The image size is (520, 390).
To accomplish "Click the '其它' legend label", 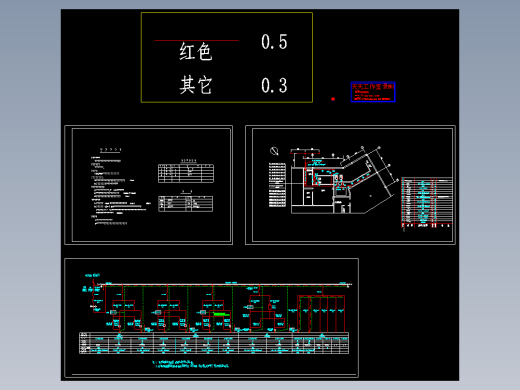I will click(x=196, y=85).
